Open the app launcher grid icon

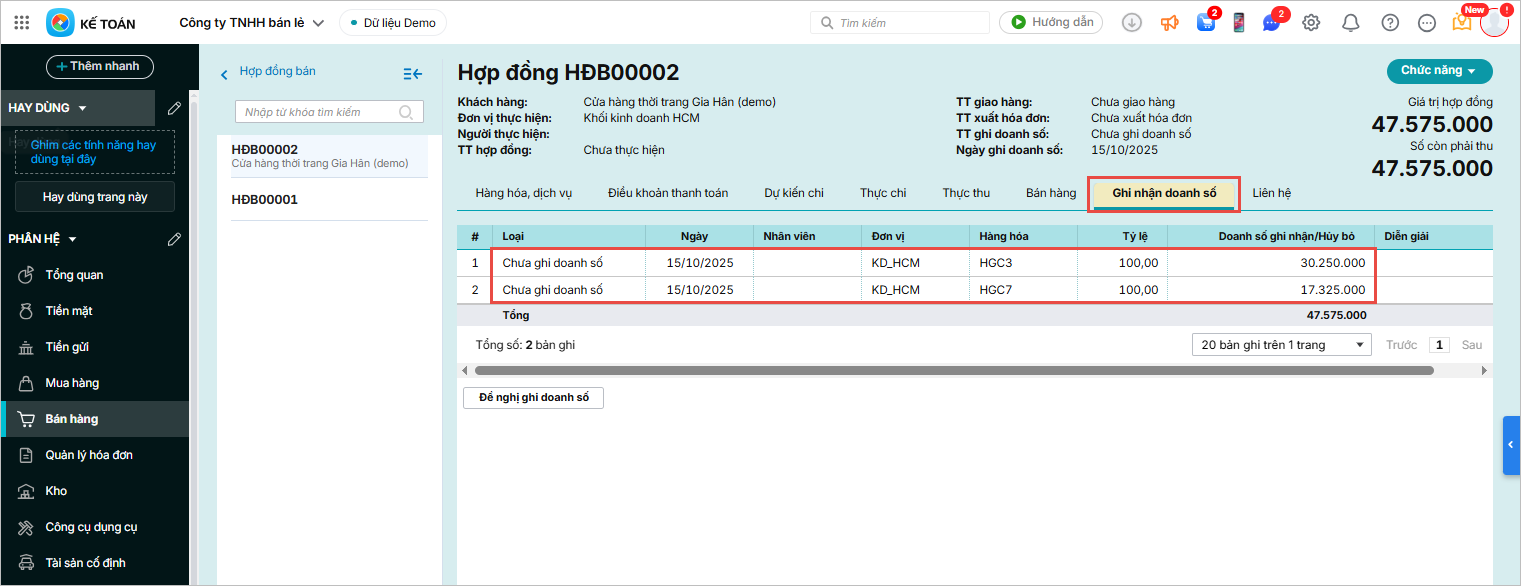22,22
